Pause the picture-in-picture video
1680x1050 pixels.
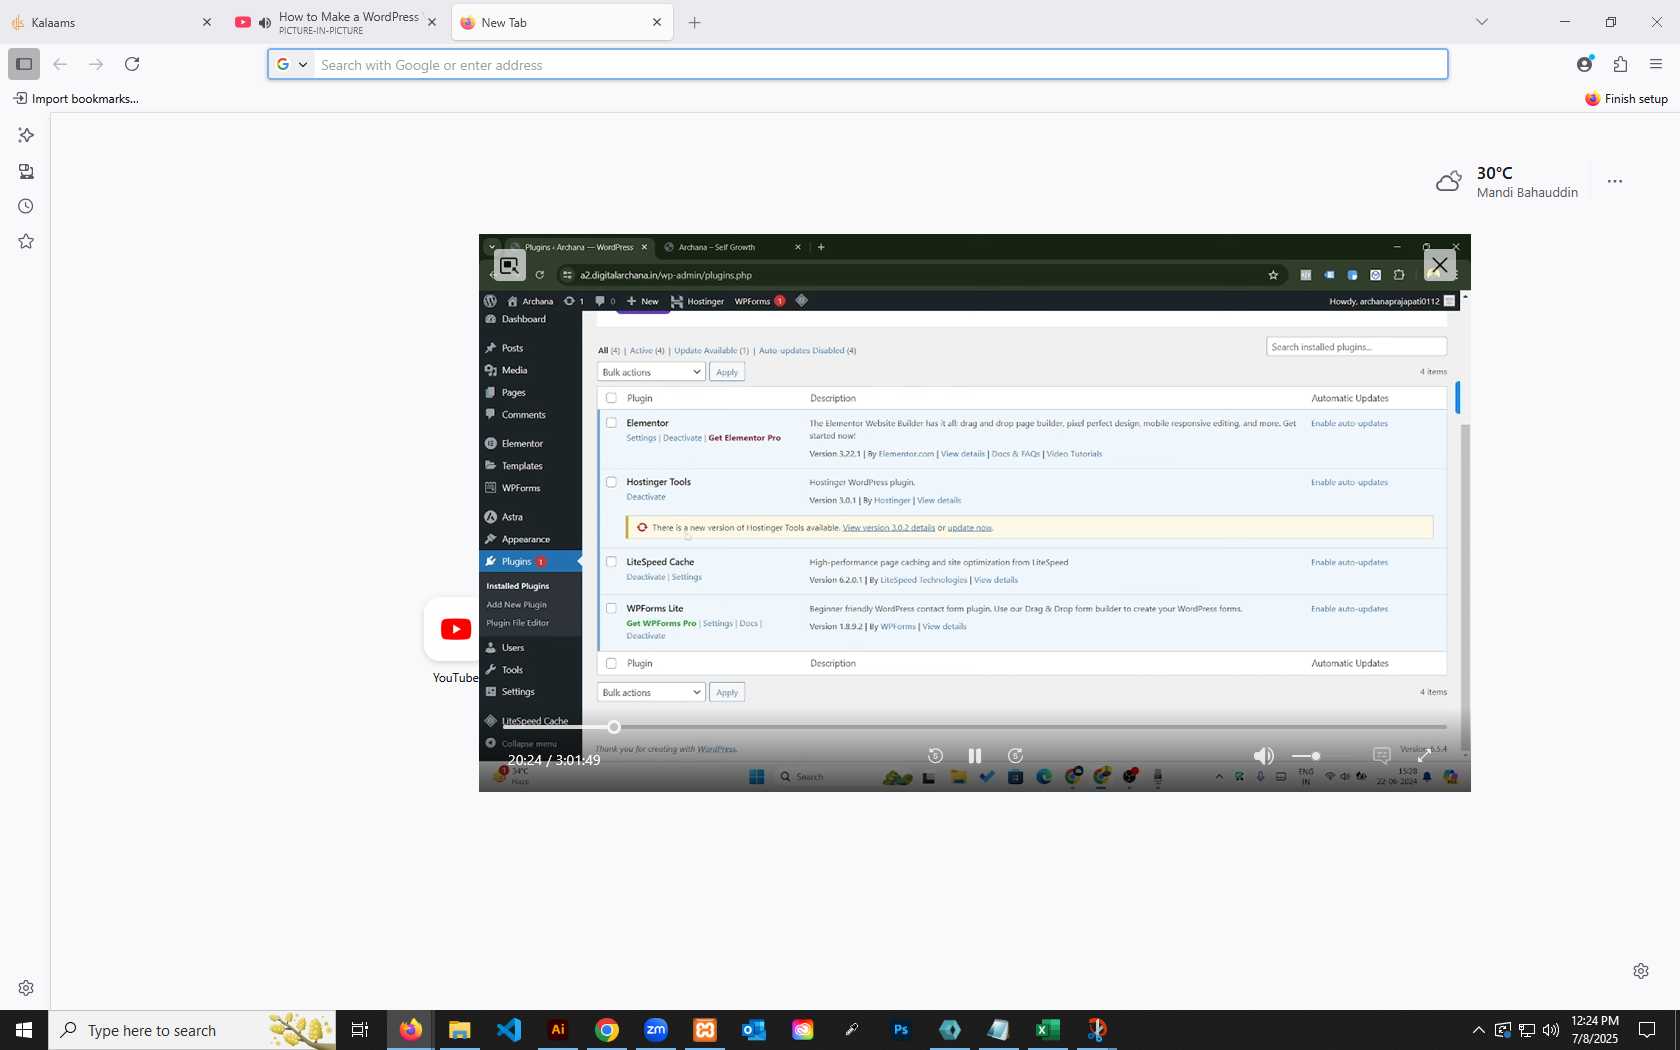975,756
